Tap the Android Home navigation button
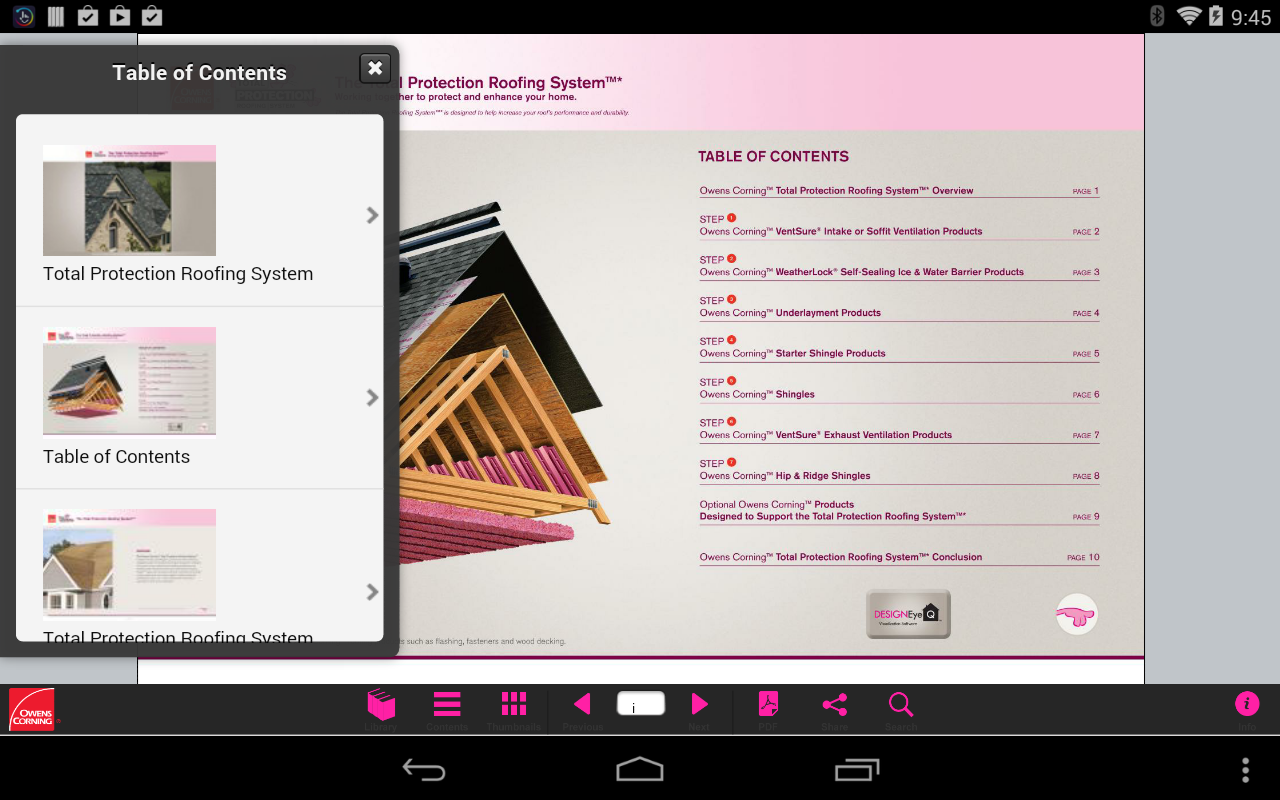This screenshot has height=800, width=1280. click(x=640, y=769)
